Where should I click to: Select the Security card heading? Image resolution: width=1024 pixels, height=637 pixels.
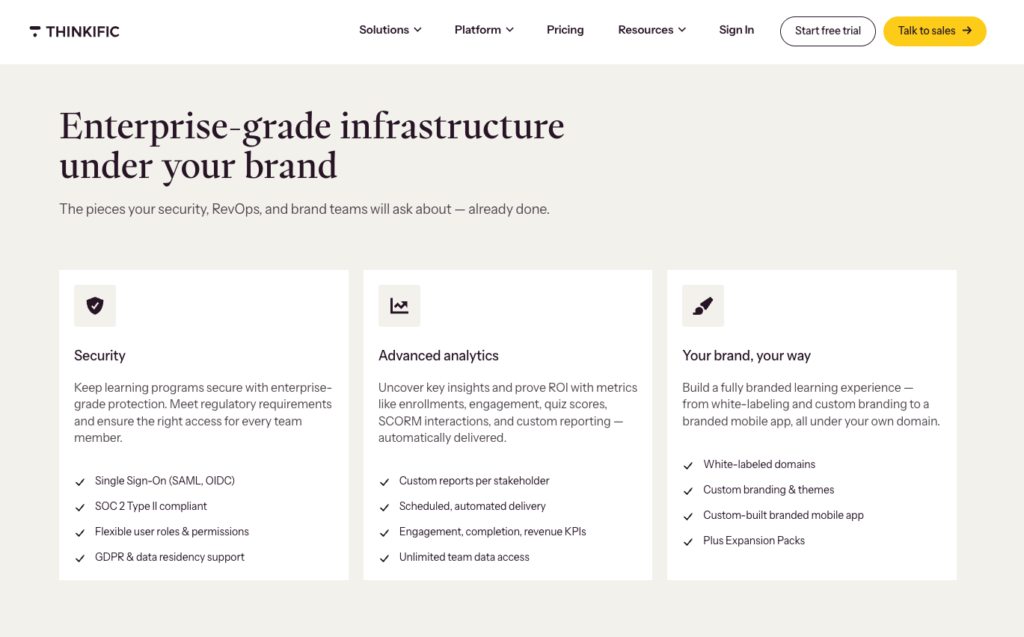99,355
